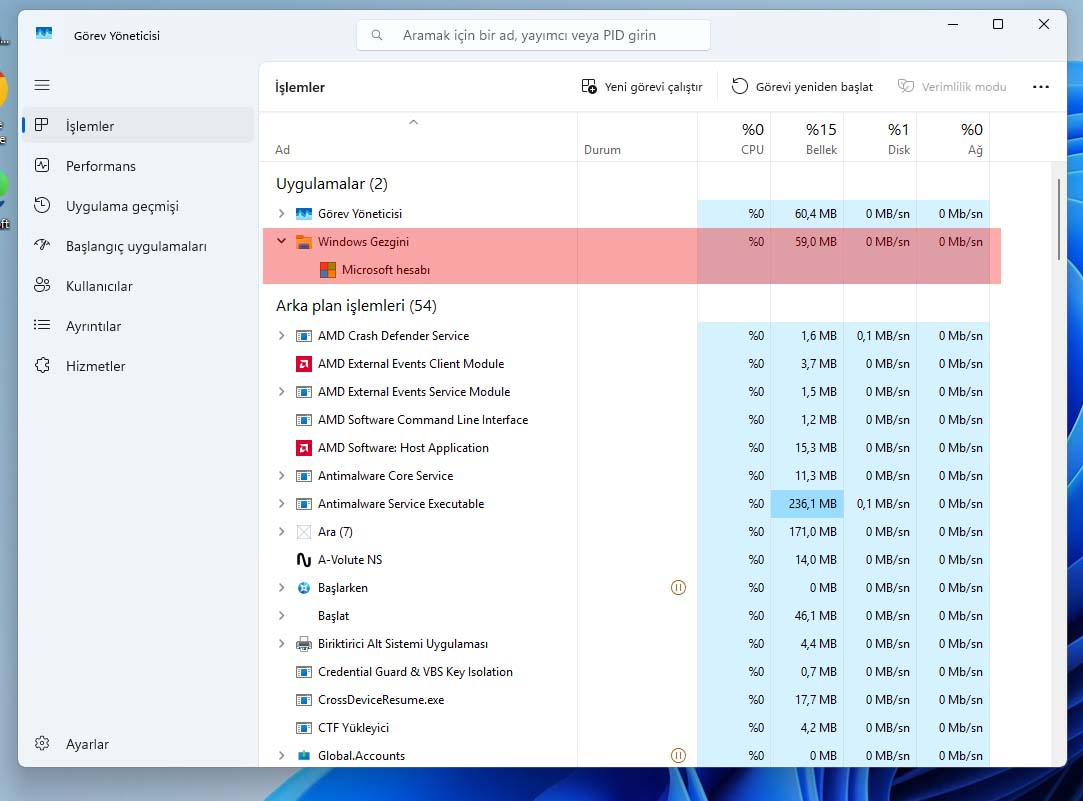Click the Kullanıcılar people icon

coord(42,285)
